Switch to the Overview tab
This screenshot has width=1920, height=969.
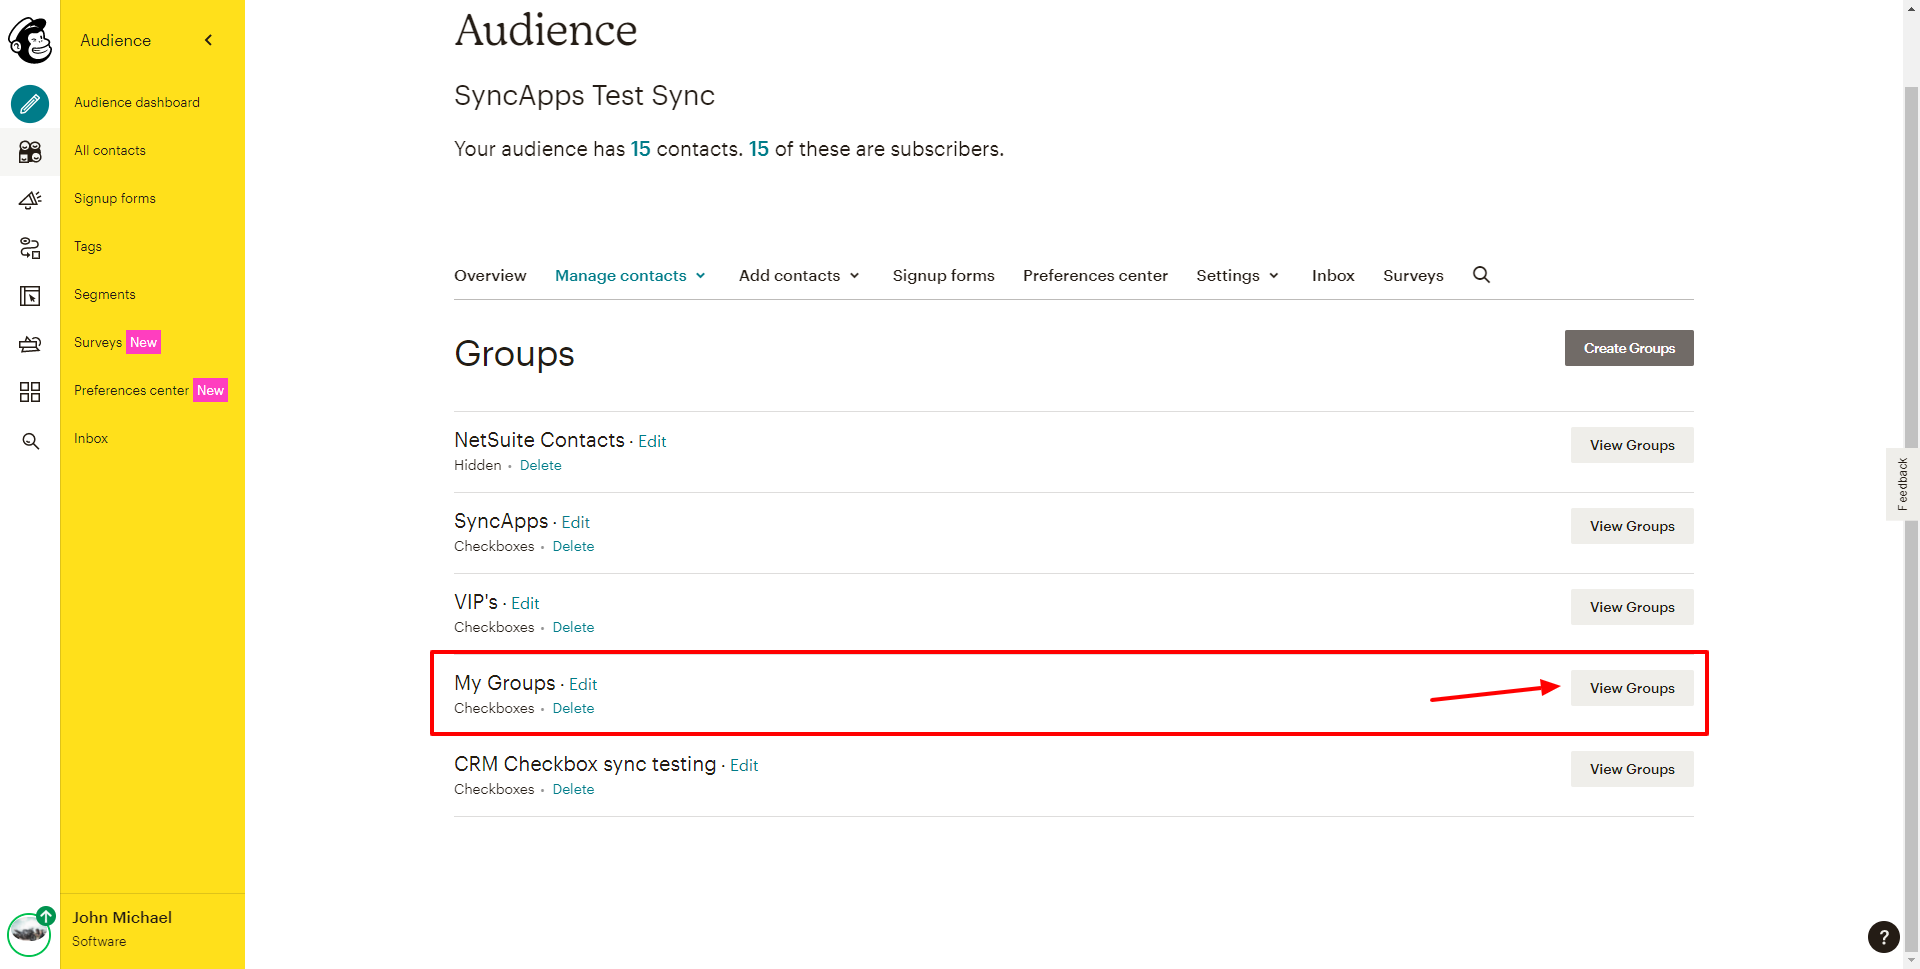[x=490, y=276]
